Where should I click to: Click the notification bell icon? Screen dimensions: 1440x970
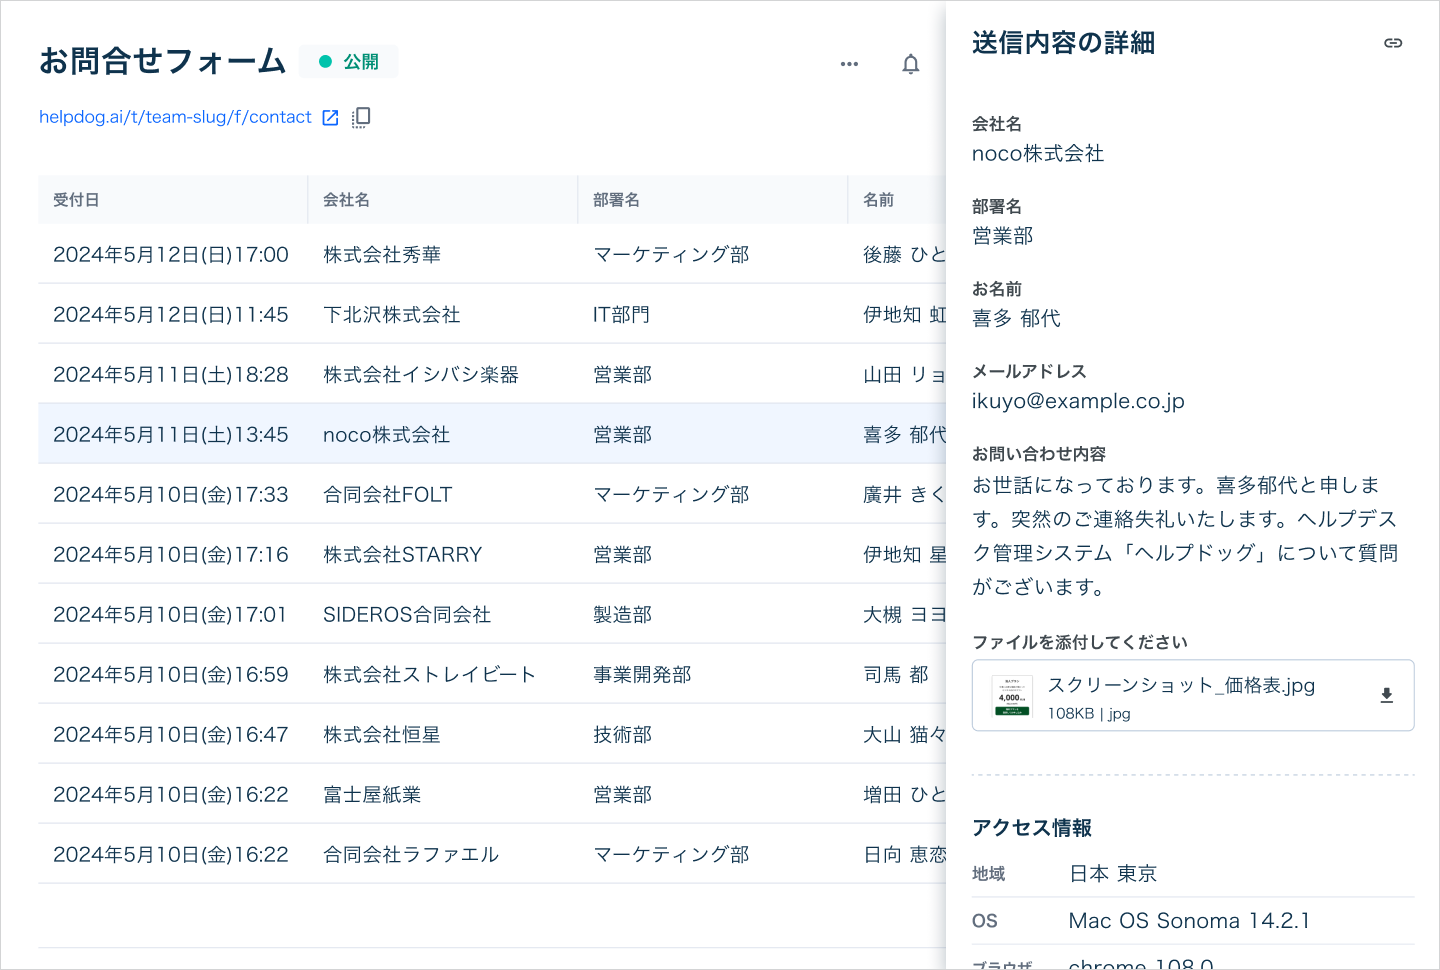(910, 64)
